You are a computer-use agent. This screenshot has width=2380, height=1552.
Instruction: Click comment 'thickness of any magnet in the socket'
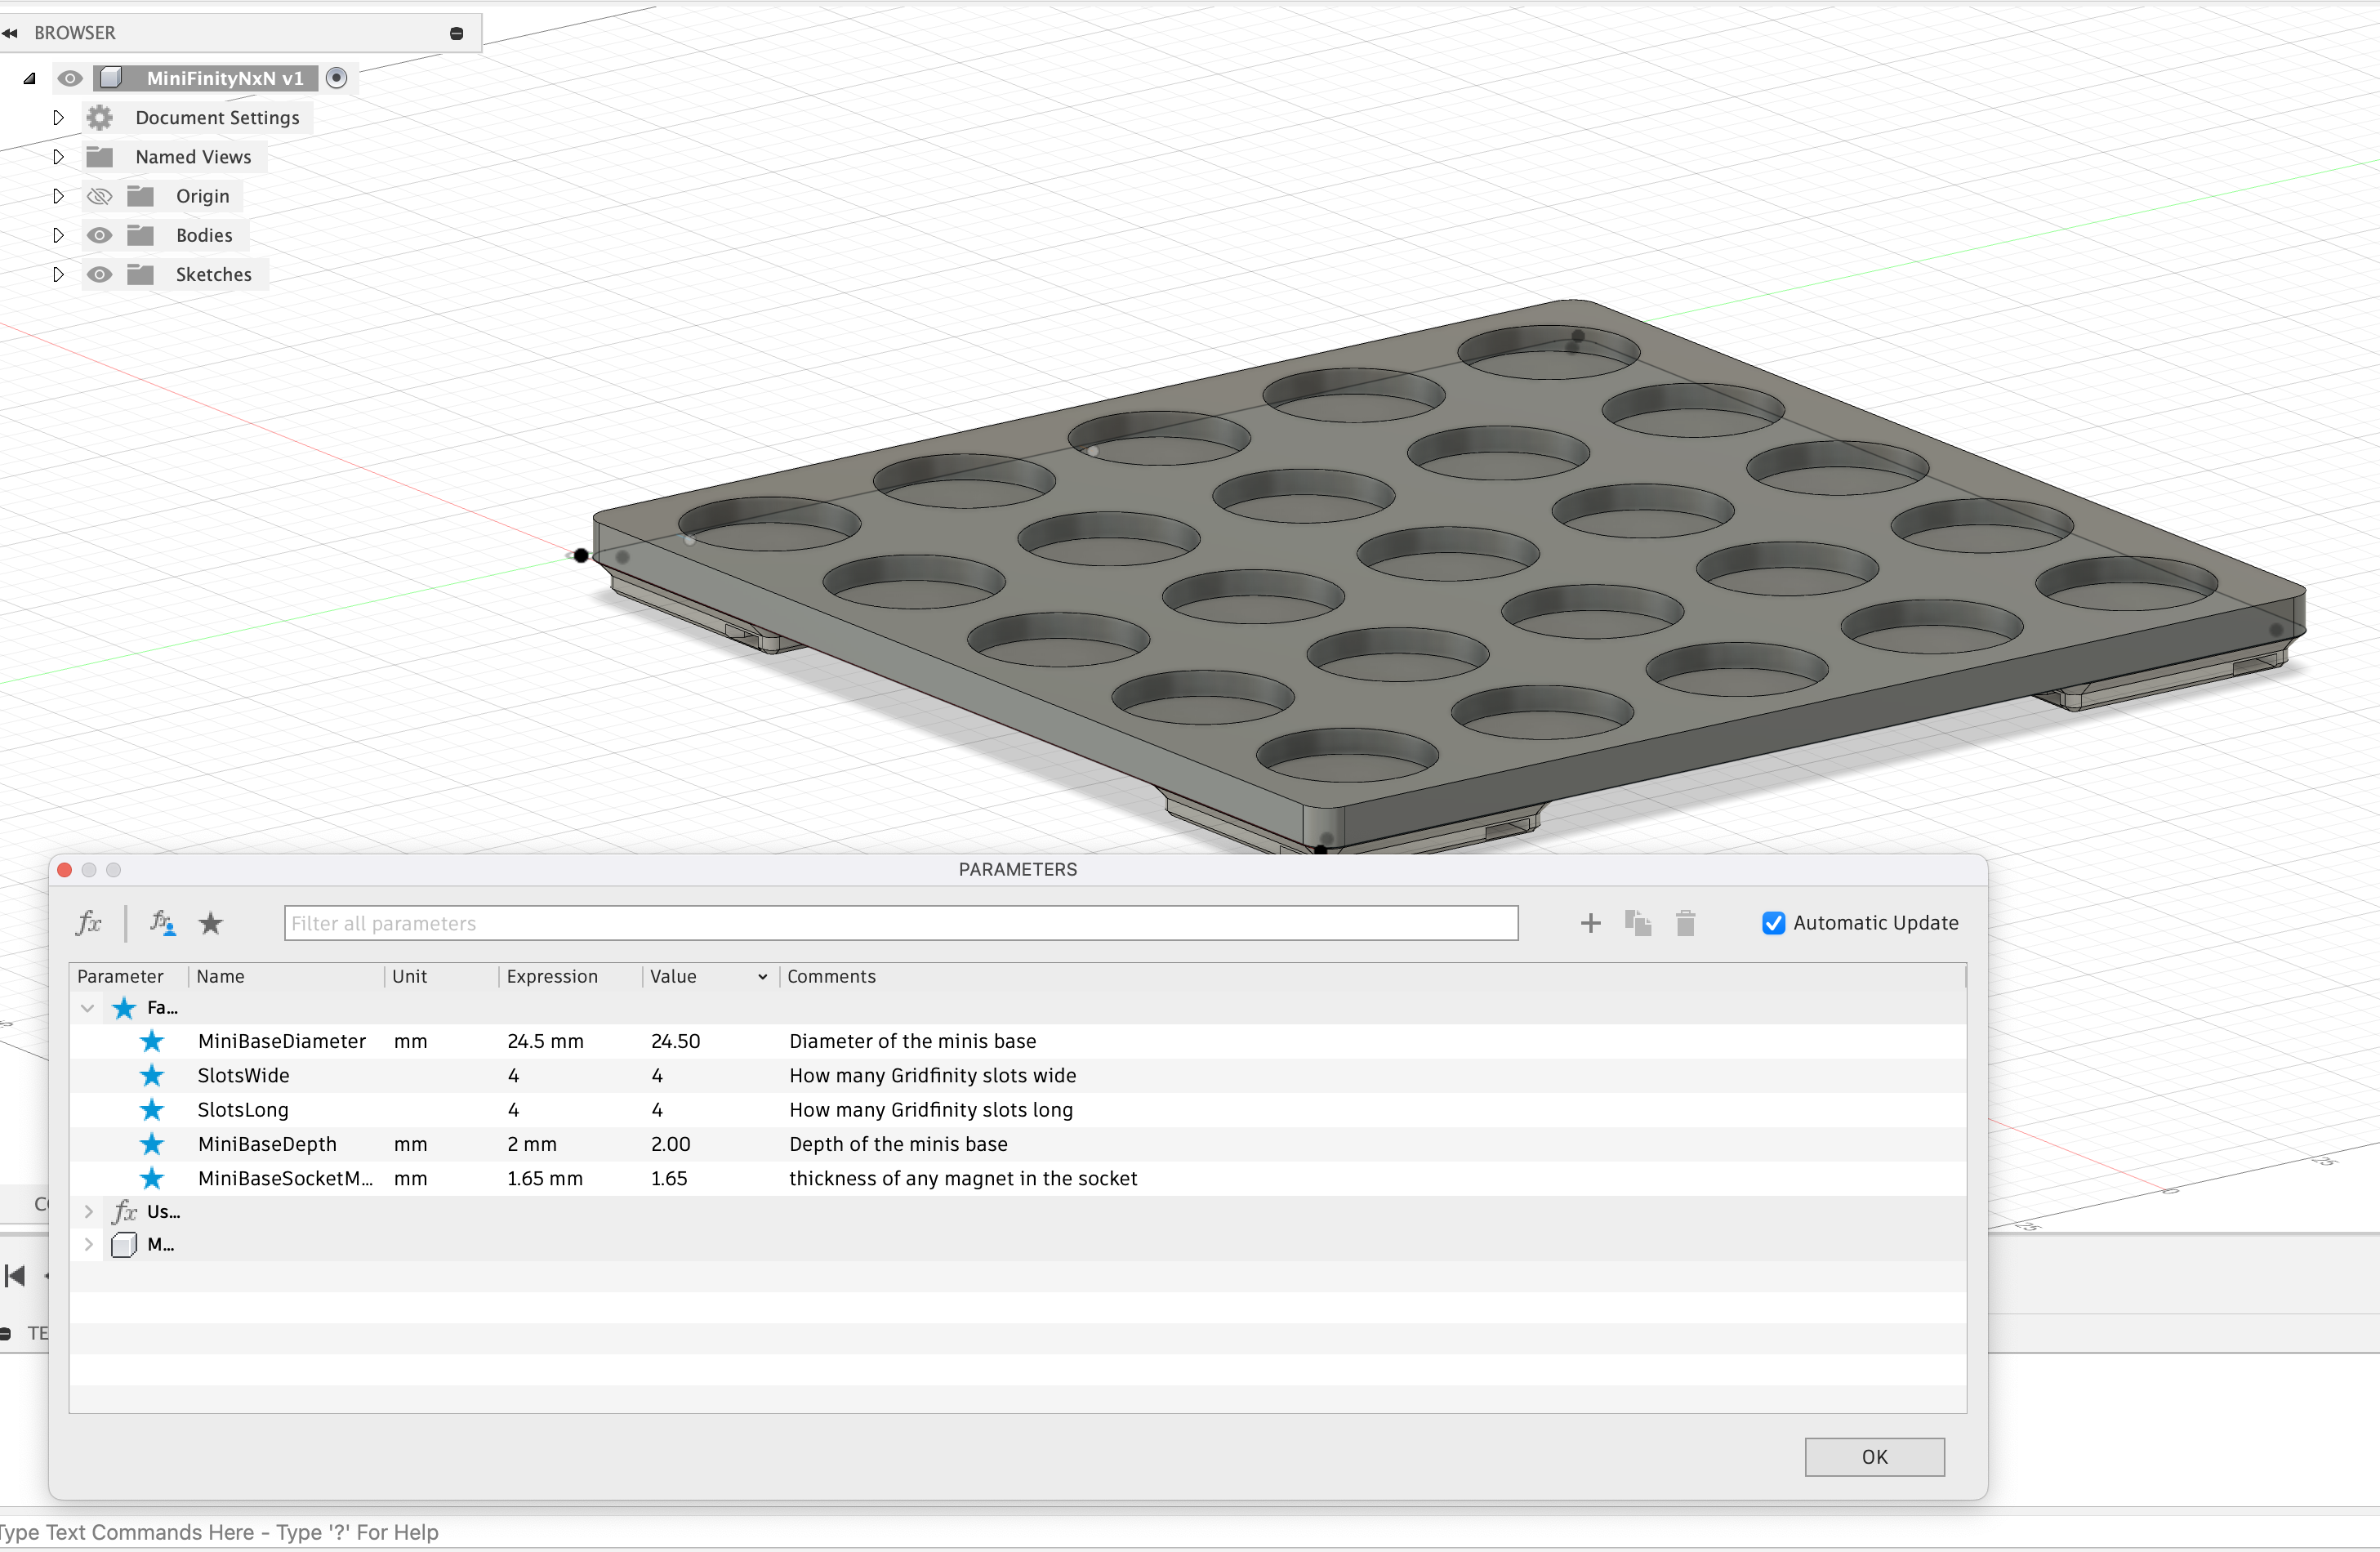point(963,1178)
